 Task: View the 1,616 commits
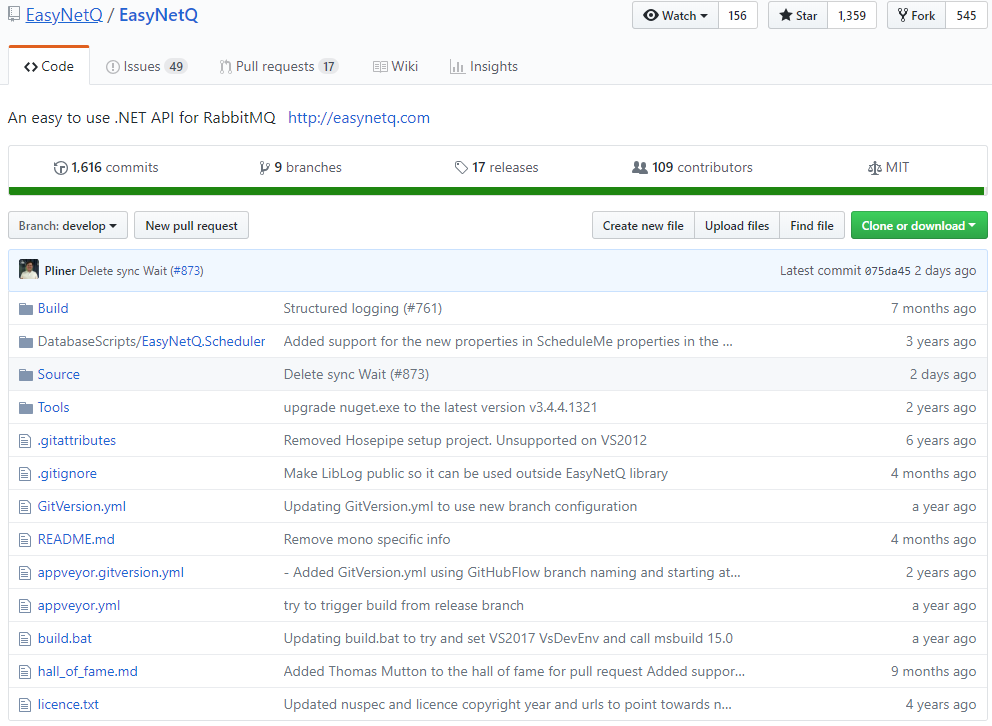point(106,168)
